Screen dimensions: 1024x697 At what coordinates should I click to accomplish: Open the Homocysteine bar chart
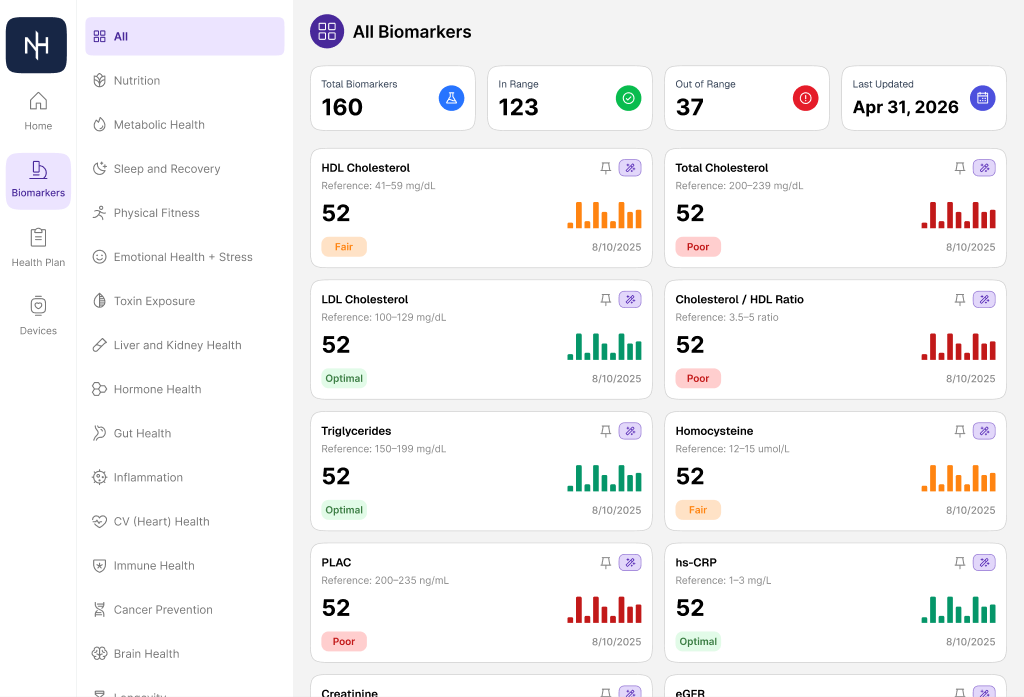click(x=958, y=478)
